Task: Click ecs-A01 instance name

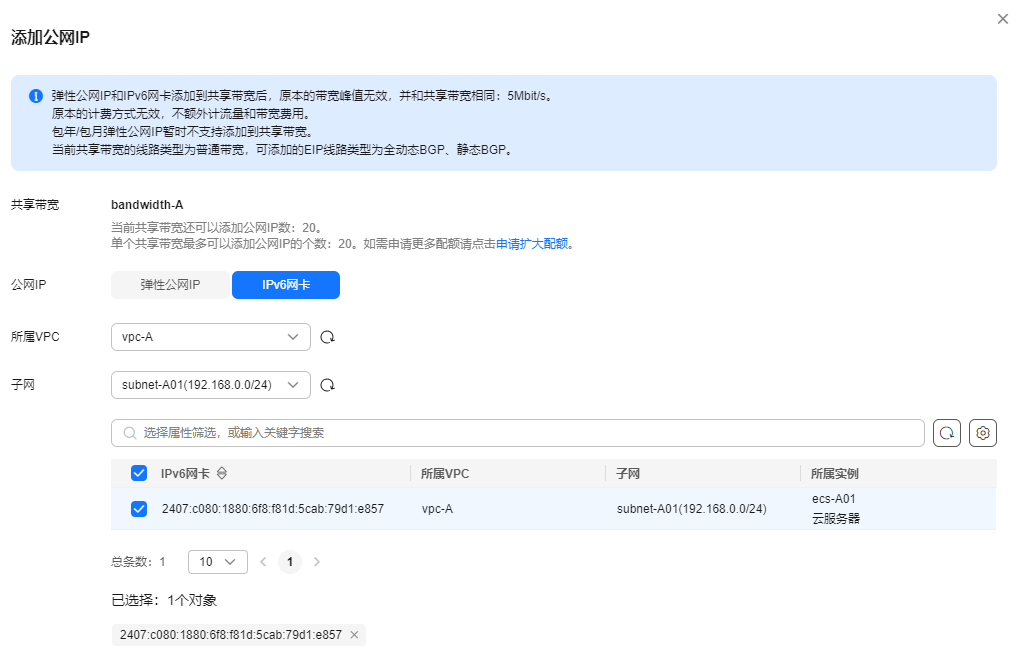Action: [x=833, y=499]
